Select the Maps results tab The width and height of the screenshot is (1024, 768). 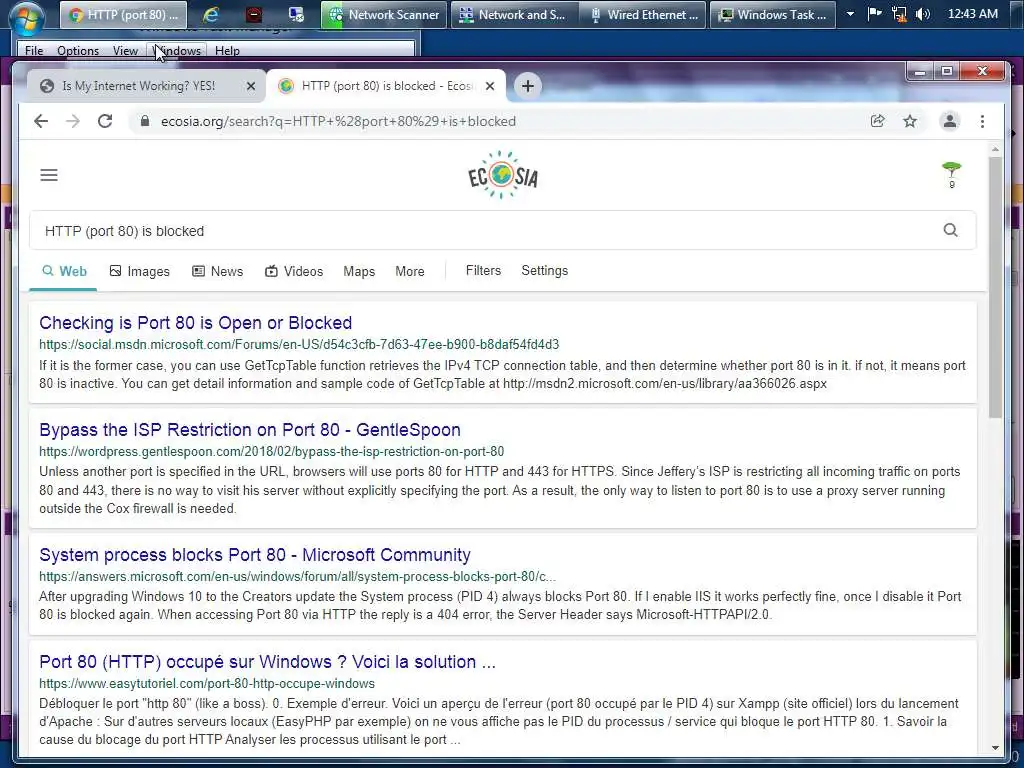359,271
